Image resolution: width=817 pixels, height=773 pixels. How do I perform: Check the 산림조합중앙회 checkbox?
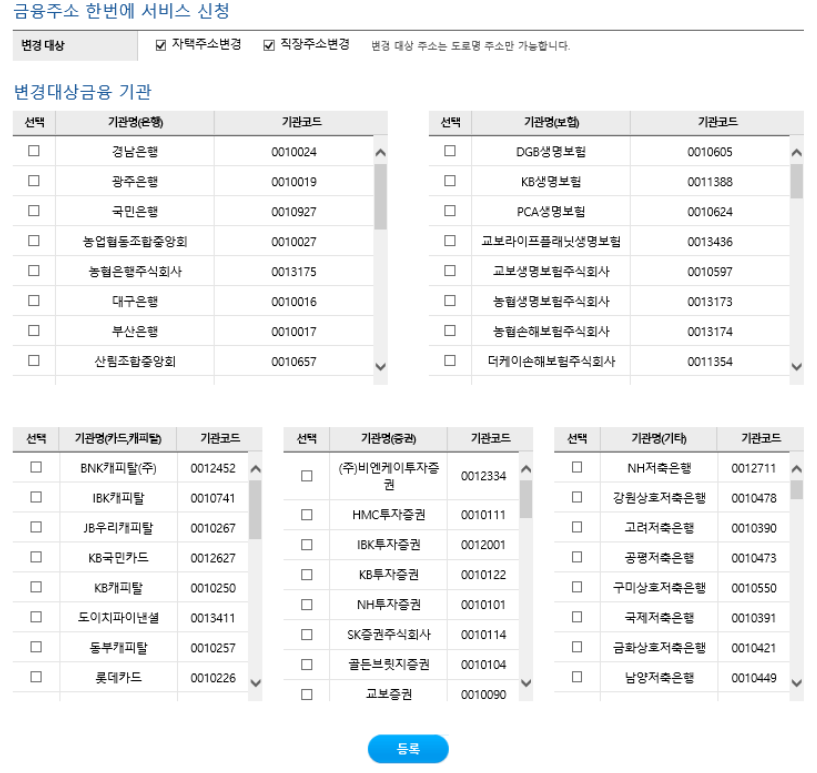[34, 360]
